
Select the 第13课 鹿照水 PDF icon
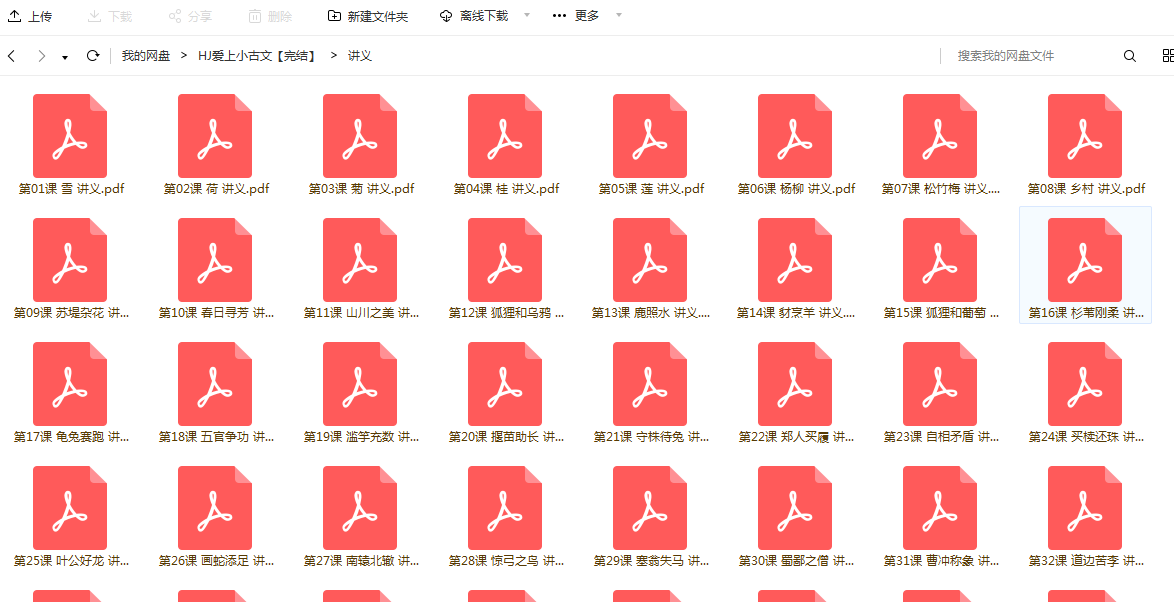pyautogui.click(x=650, y=261)
